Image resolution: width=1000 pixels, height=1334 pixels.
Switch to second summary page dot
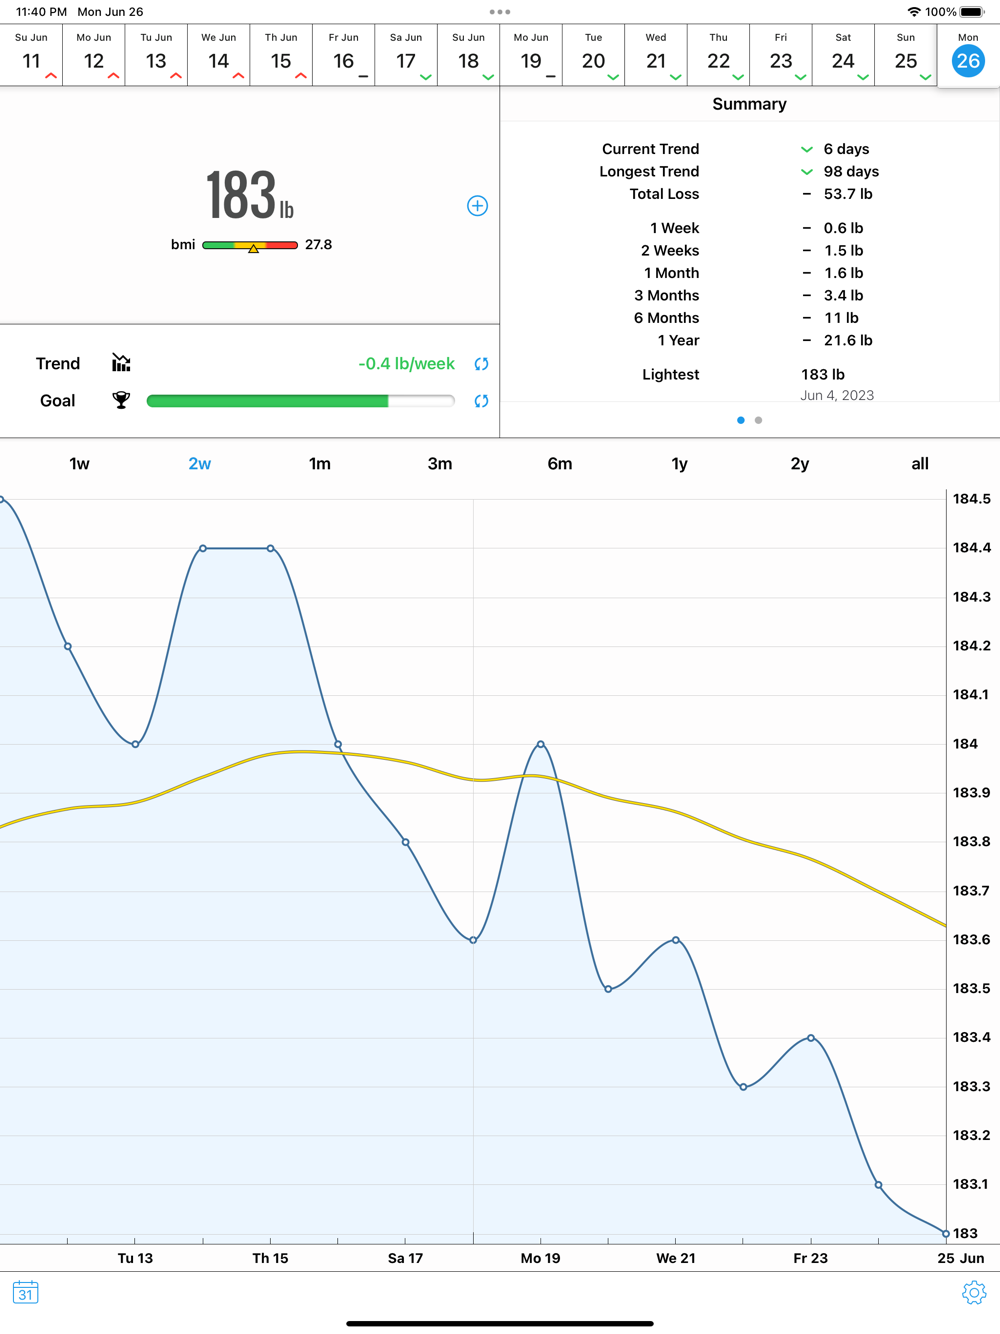point(759,420)
